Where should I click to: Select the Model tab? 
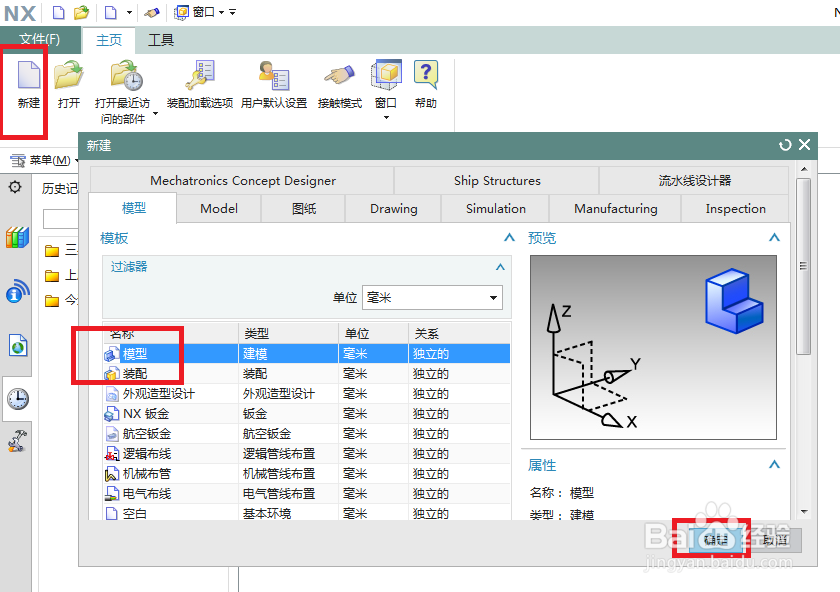coord(219,208)
